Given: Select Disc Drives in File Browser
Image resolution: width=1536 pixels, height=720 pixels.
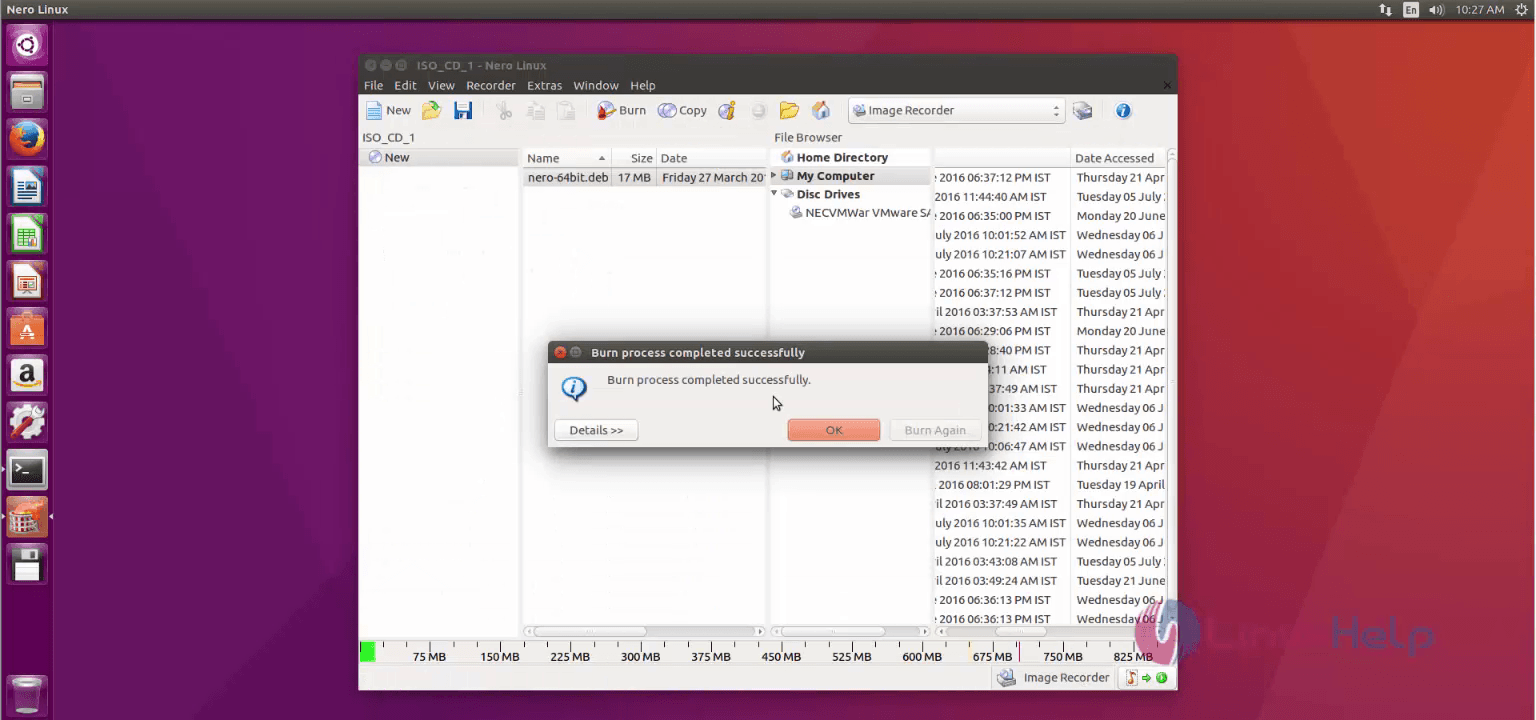Looking at the screenshot, I should pos(828,194).
